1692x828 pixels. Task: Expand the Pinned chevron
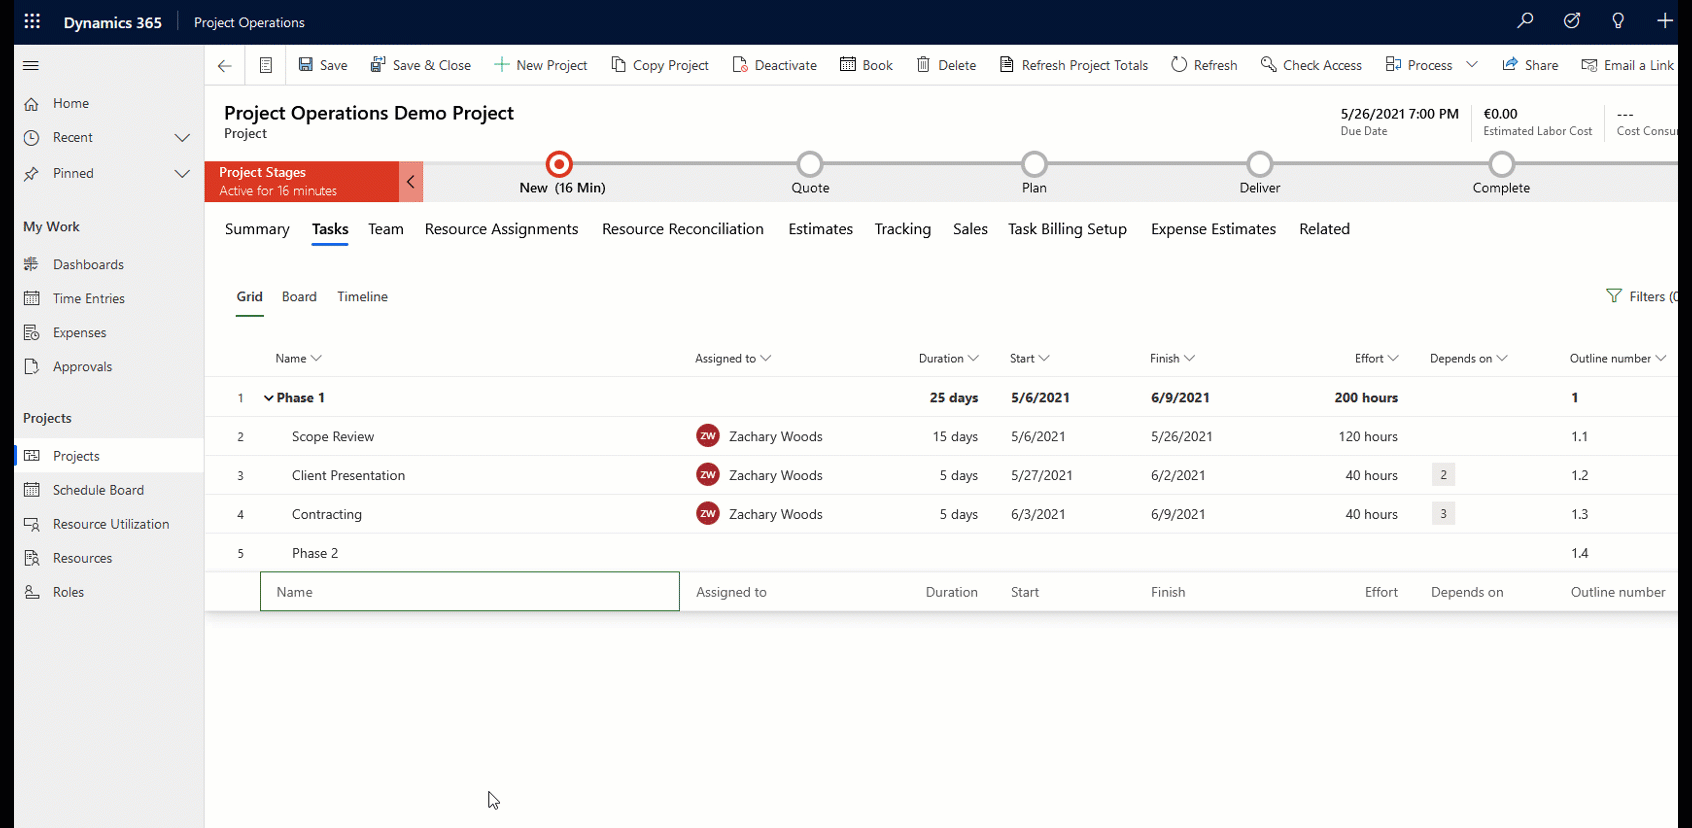[182, 174]
